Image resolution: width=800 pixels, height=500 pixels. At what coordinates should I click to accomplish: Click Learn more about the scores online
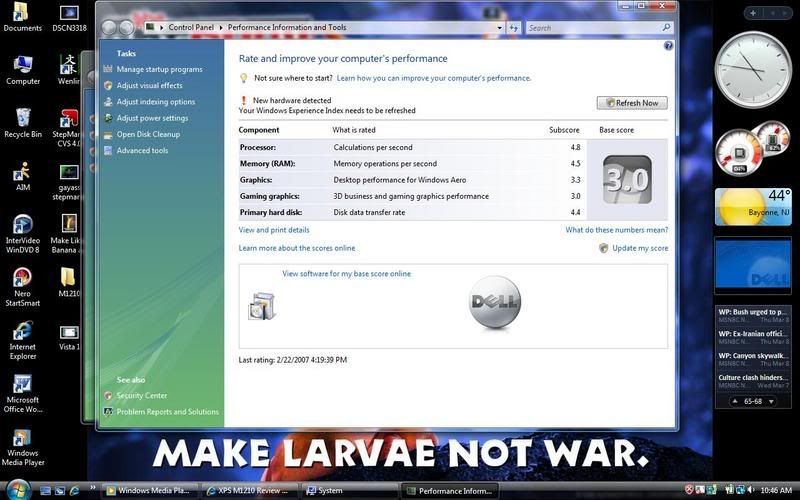pyautogui.click(x=297, y=248)
